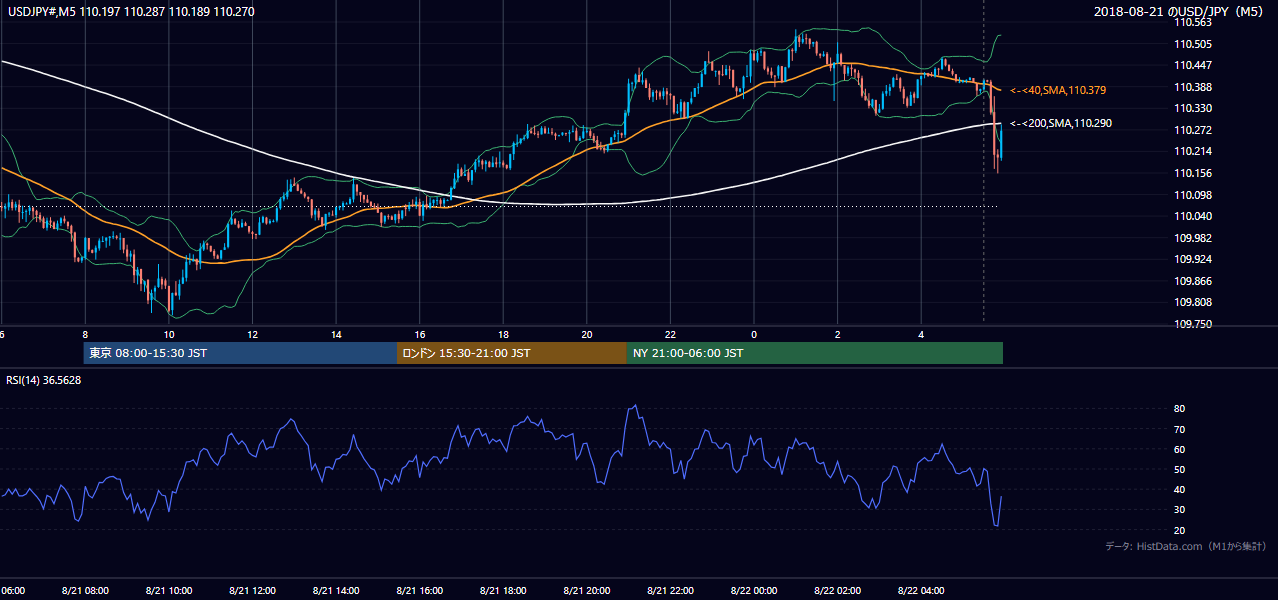Click hour label 12 under the price chart
Screen dimensions: 1278x600
[x=253, y=334]
